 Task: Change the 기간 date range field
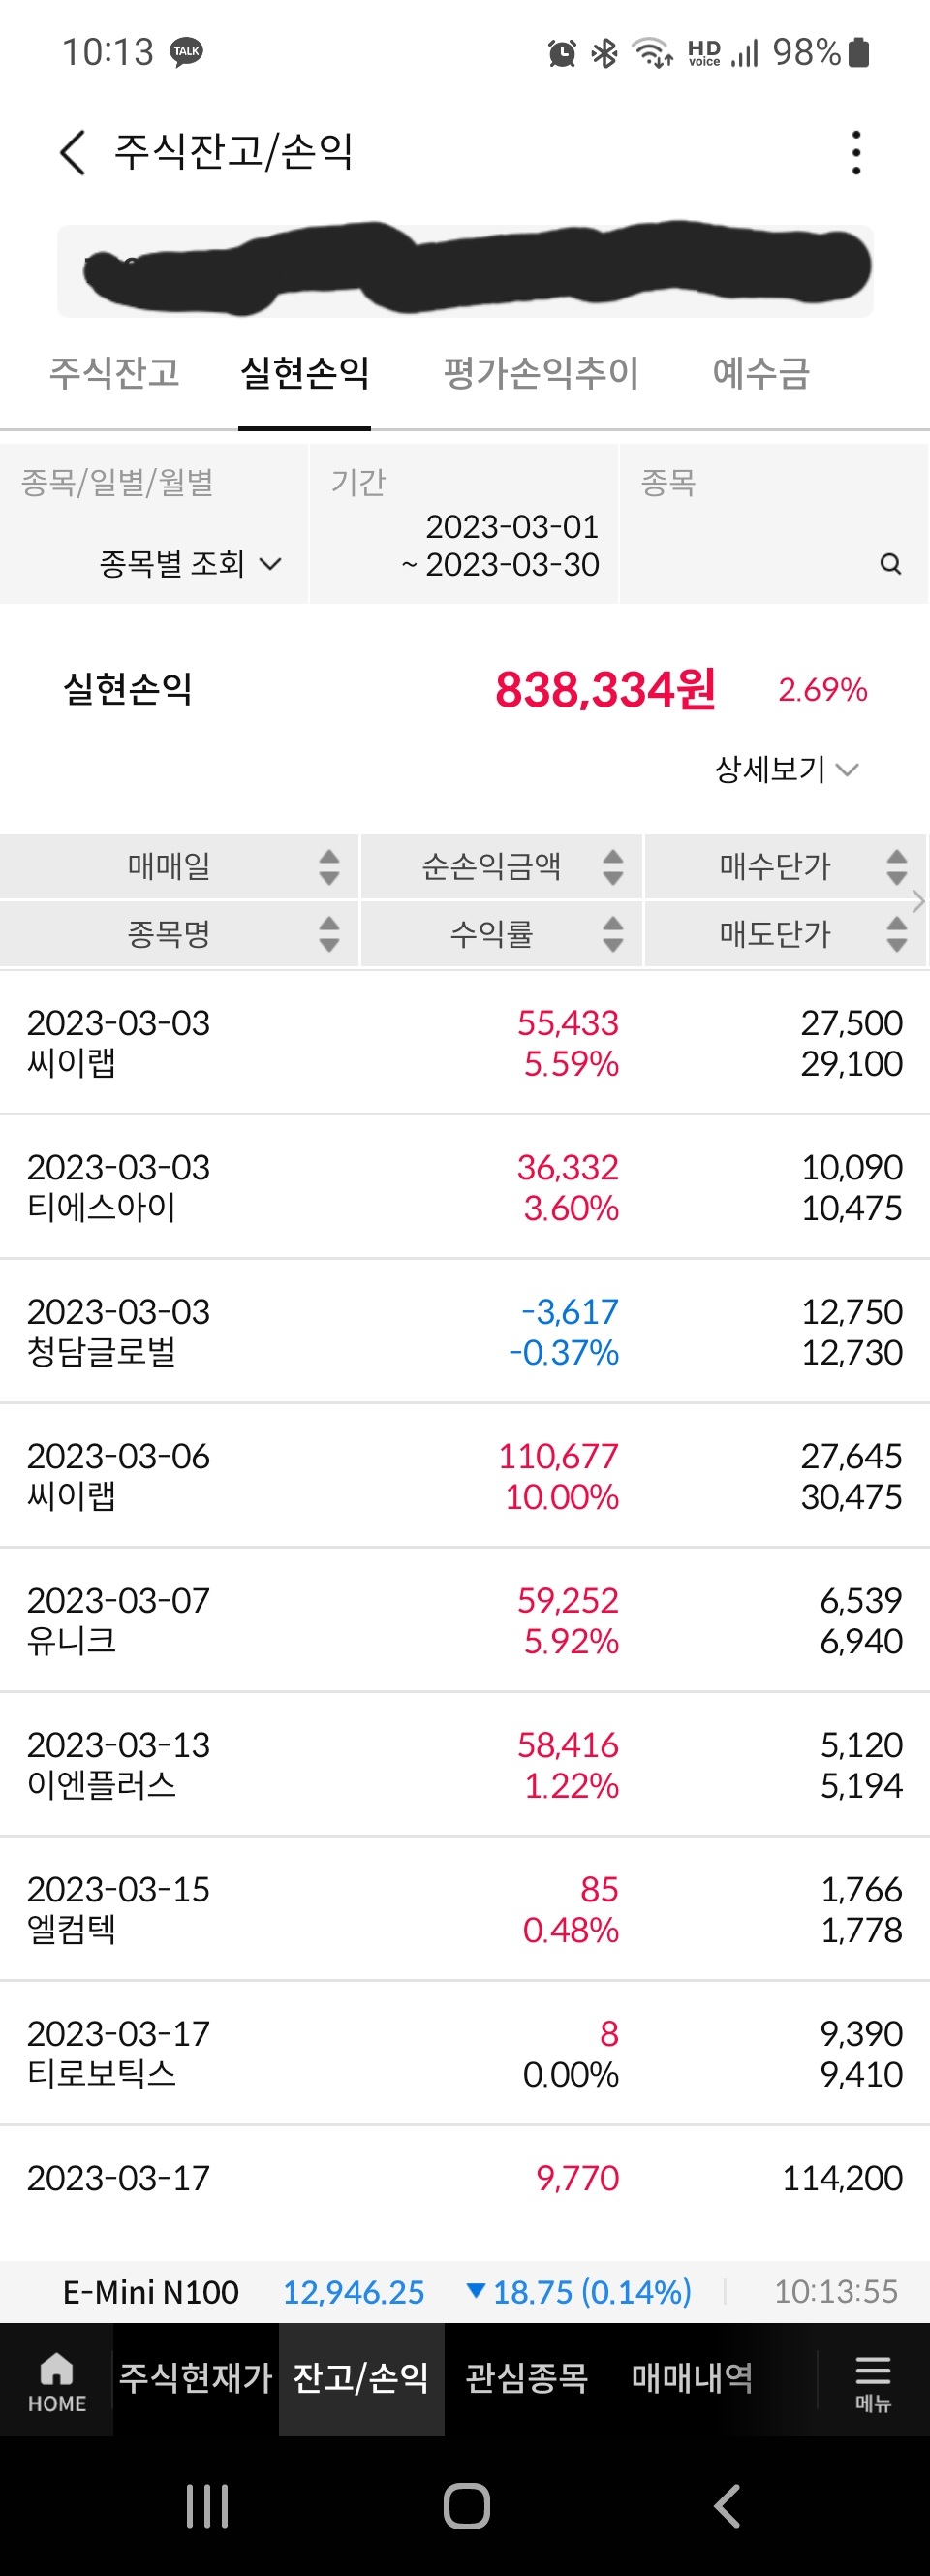click(x=463, y=524)
